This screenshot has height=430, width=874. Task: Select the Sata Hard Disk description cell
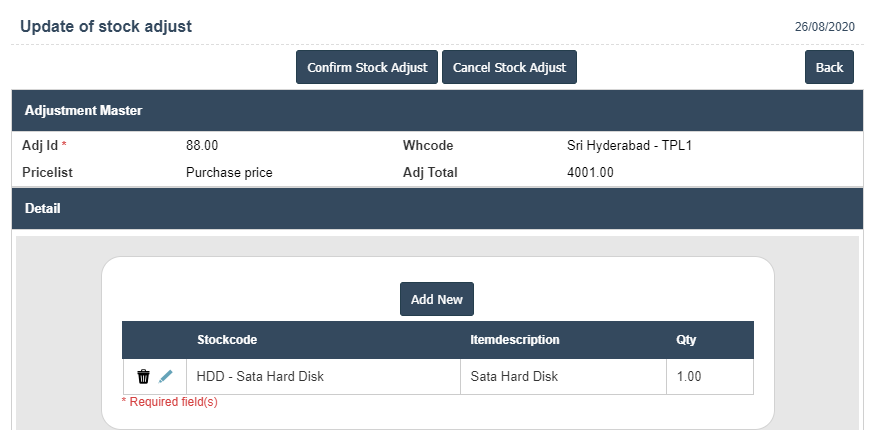pos(514,377)
